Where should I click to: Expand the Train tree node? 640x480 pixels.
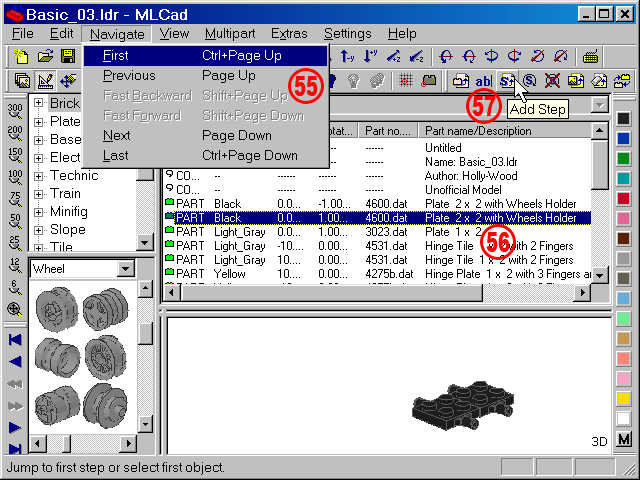click(38, 194)
